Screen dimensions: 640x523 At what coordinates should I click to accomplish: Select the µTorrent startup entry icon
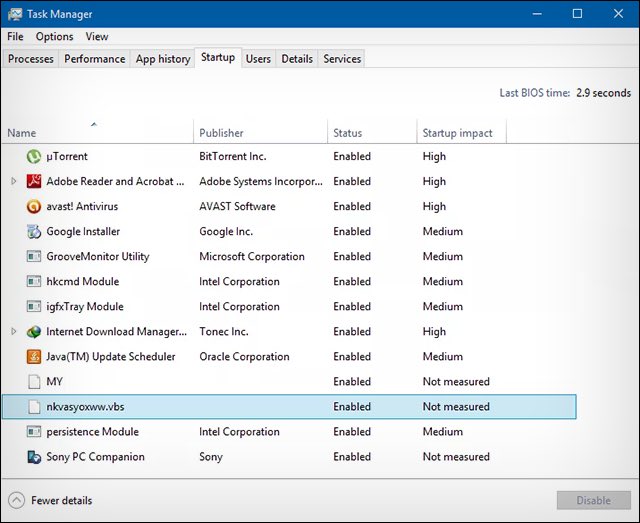[x=34, y=156]
